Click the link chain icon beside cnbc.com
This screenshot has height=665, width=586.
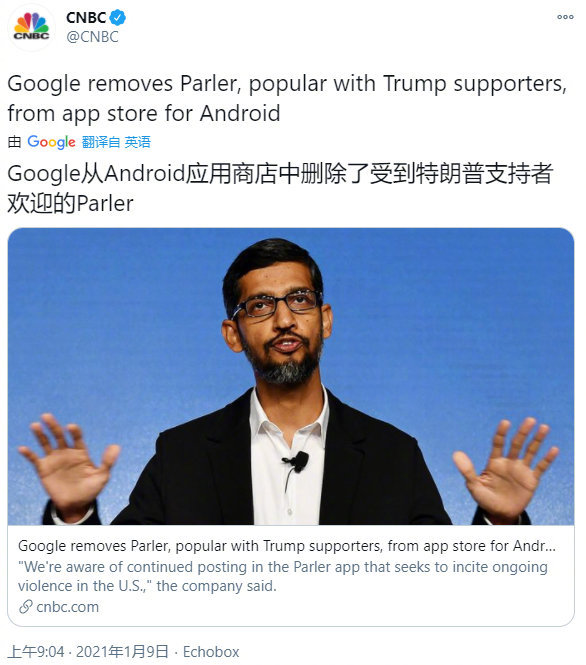[25, 607]
